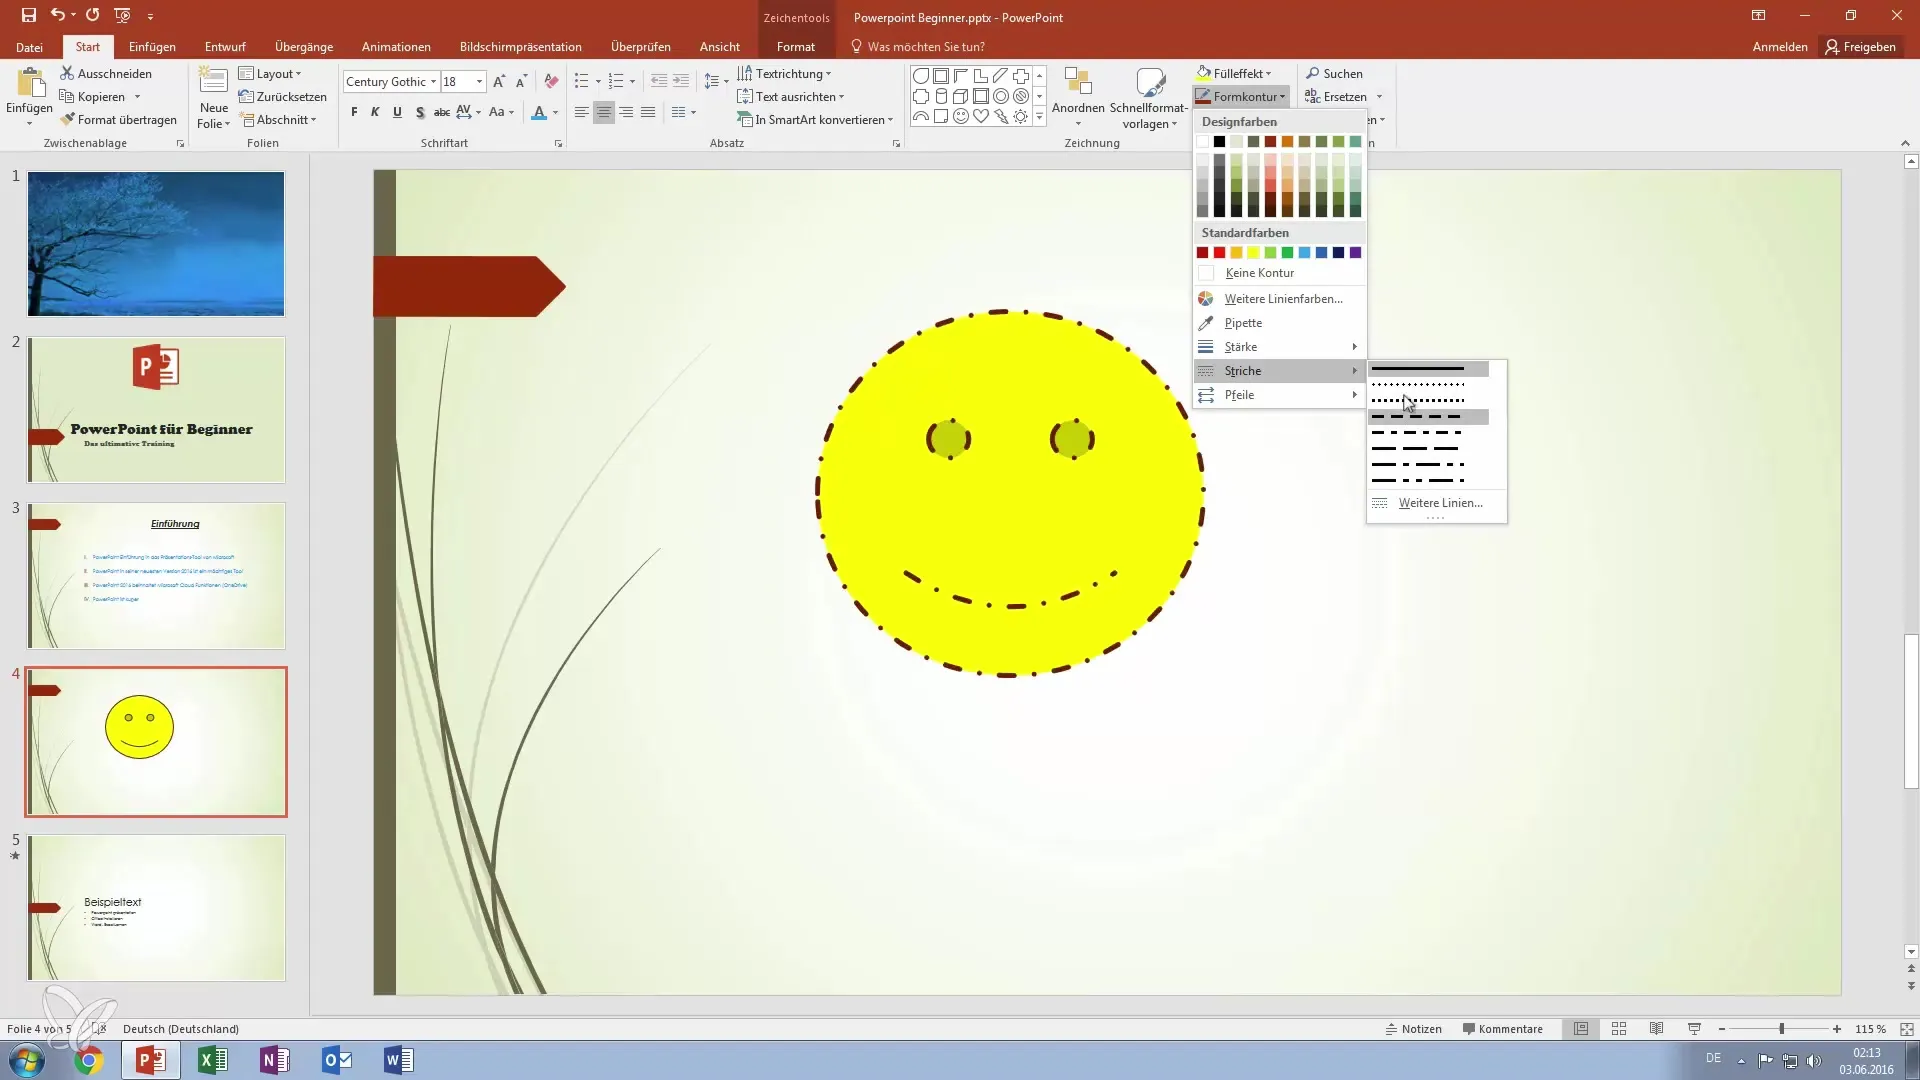Image resolution: width=1920 pixels, height=1080 pixels.
Task: Decrease list indent level icon
Action: (658, 81)
